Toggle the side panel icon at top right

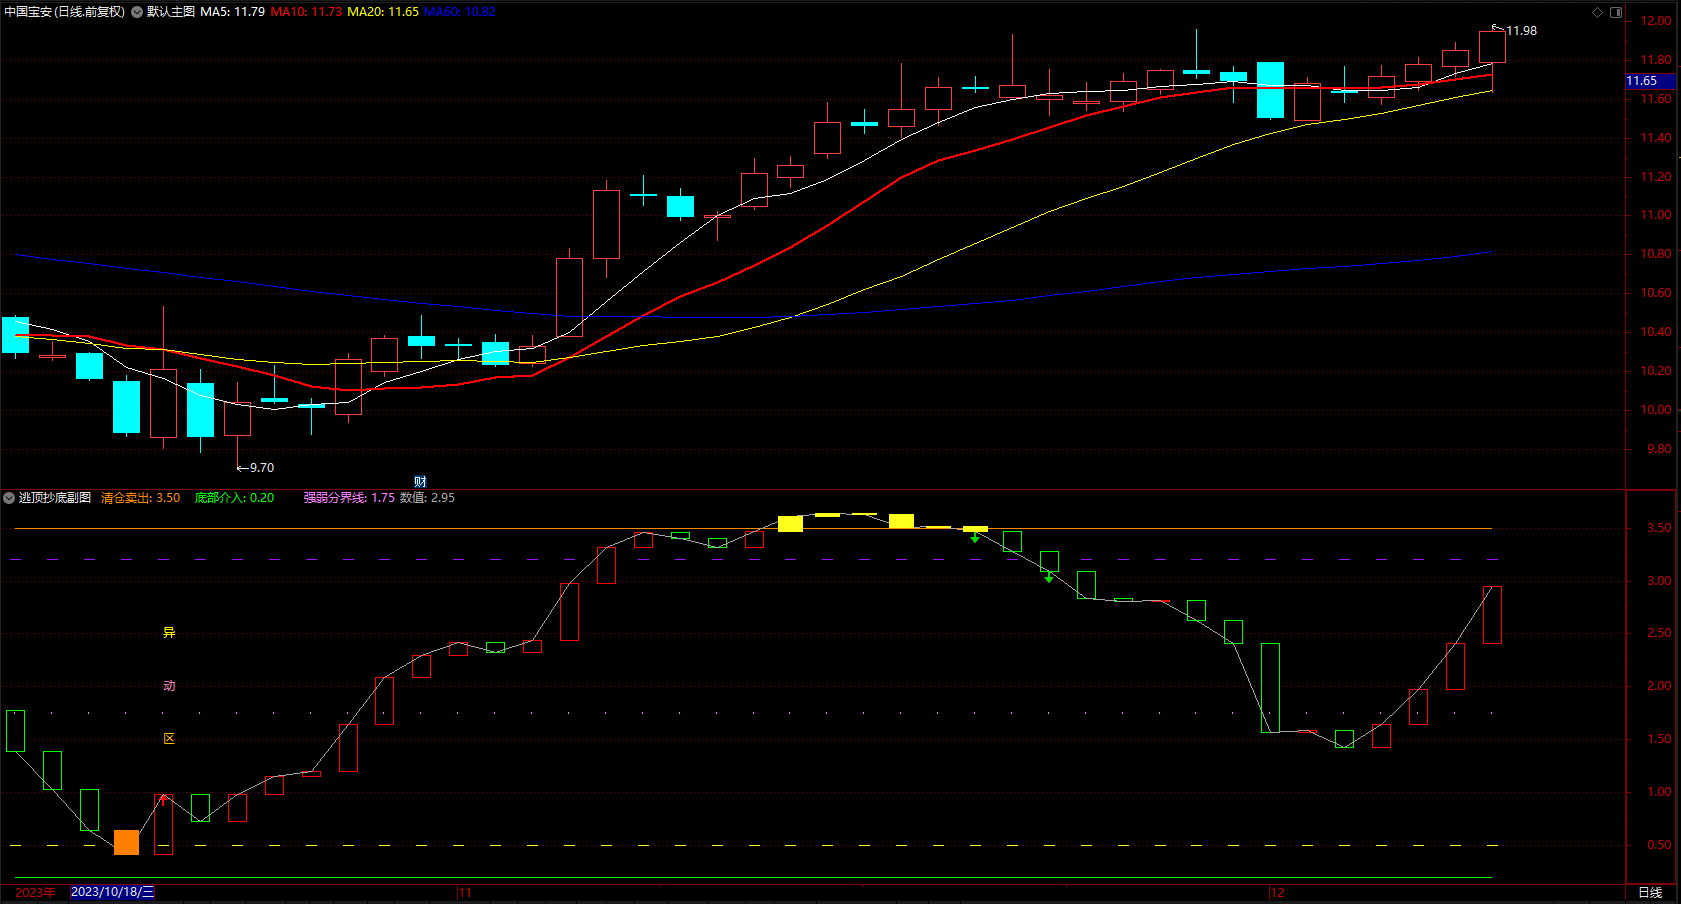[x=1616, y=12]
